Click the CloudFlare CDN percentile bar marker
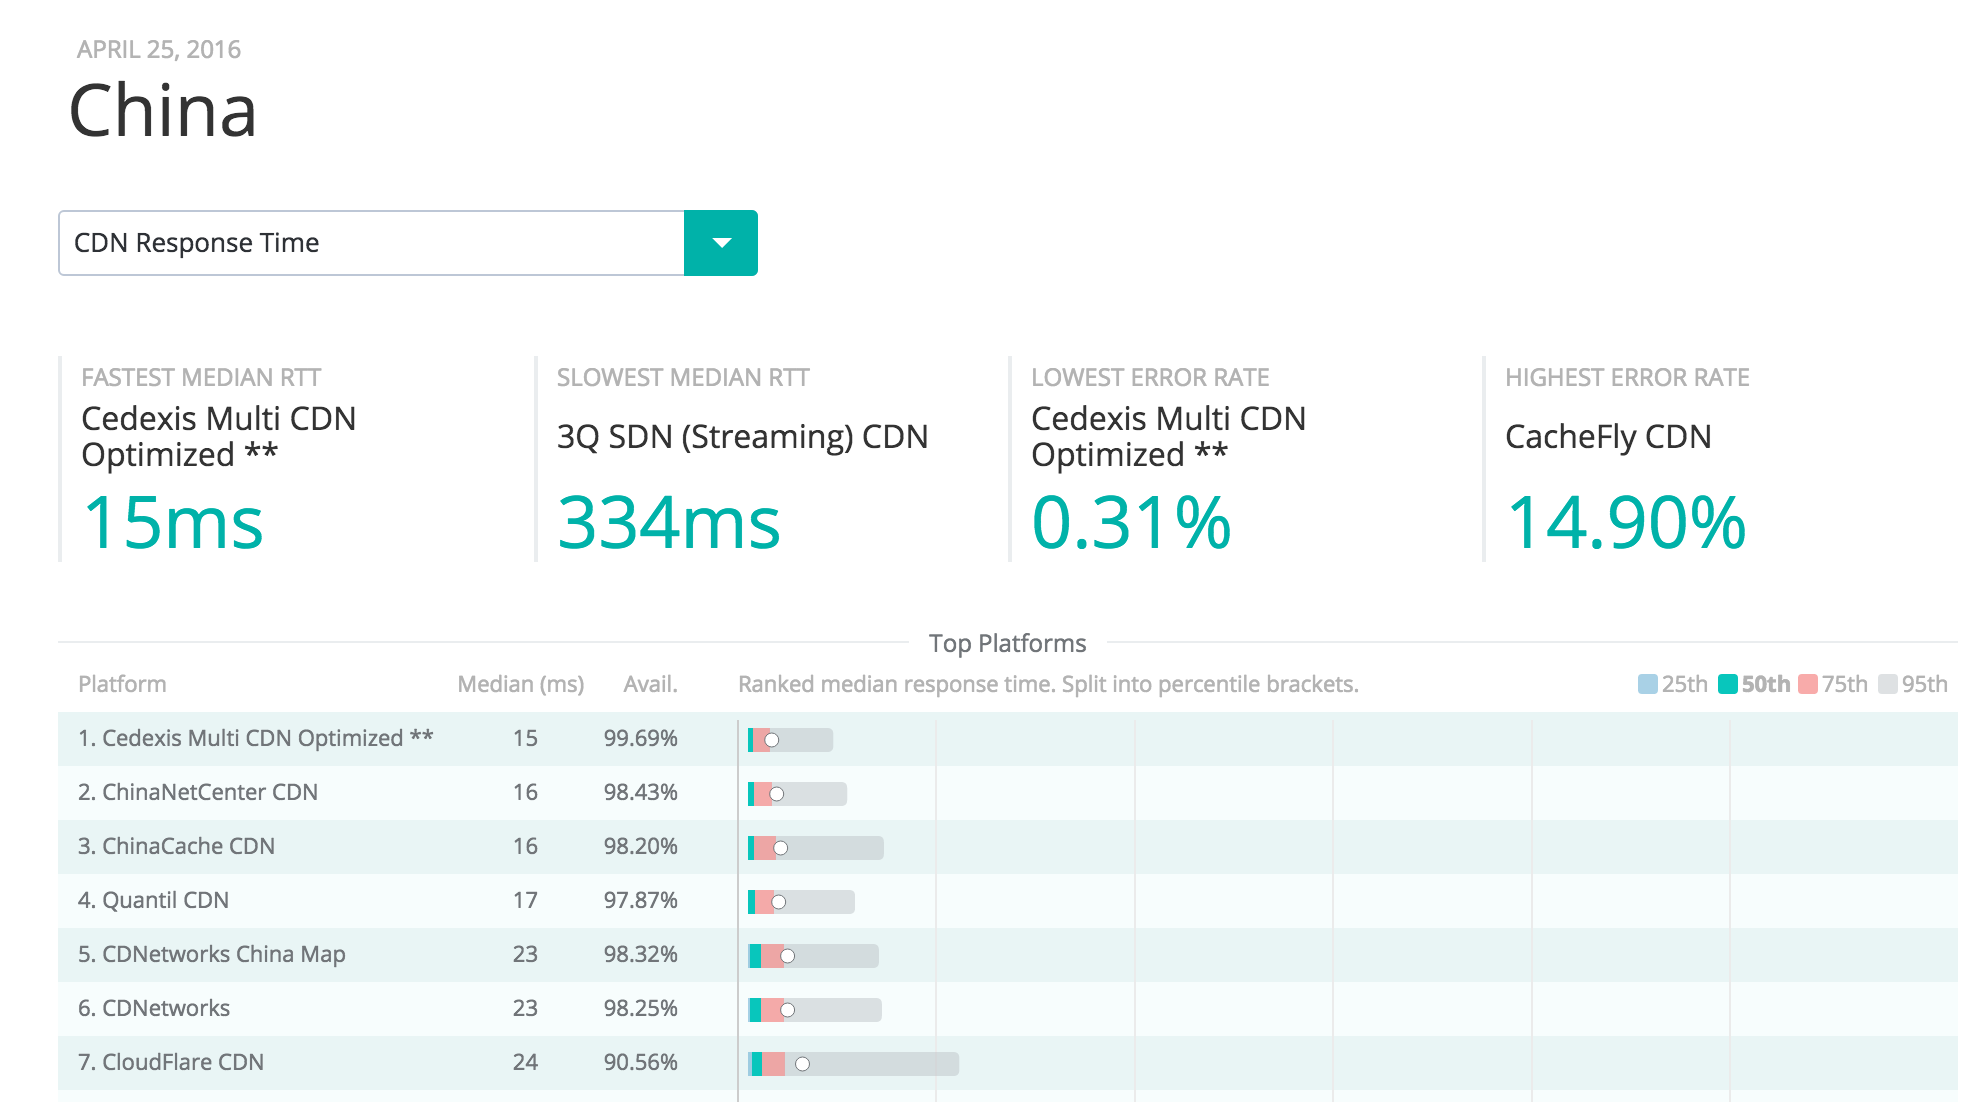 [802, 1064]
